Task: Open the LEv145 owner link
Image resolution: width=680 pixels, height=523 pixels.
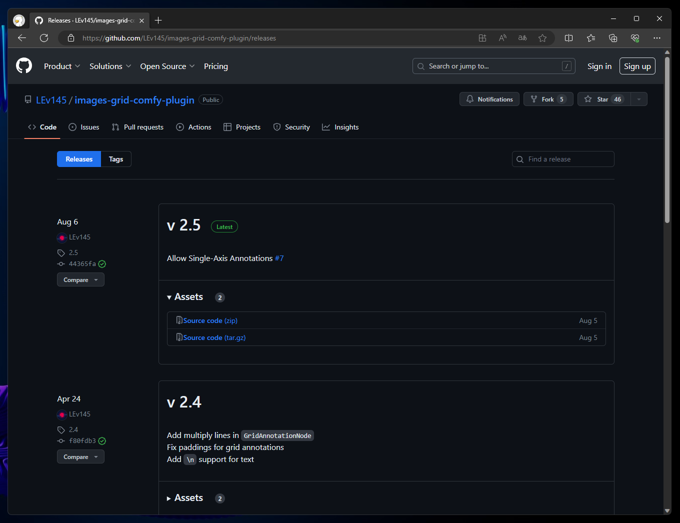Action: tap(51, 100)
